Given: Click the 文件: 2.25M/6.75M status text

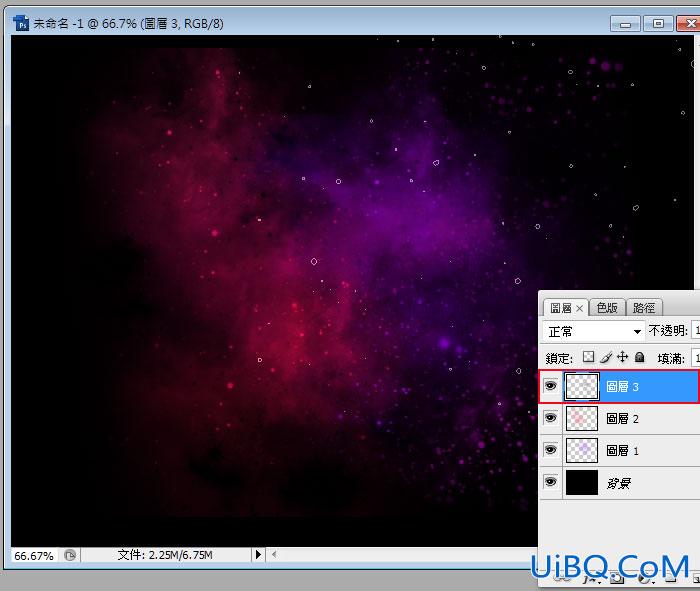Looking at the screenshot, I should click(x=165, y=555).
